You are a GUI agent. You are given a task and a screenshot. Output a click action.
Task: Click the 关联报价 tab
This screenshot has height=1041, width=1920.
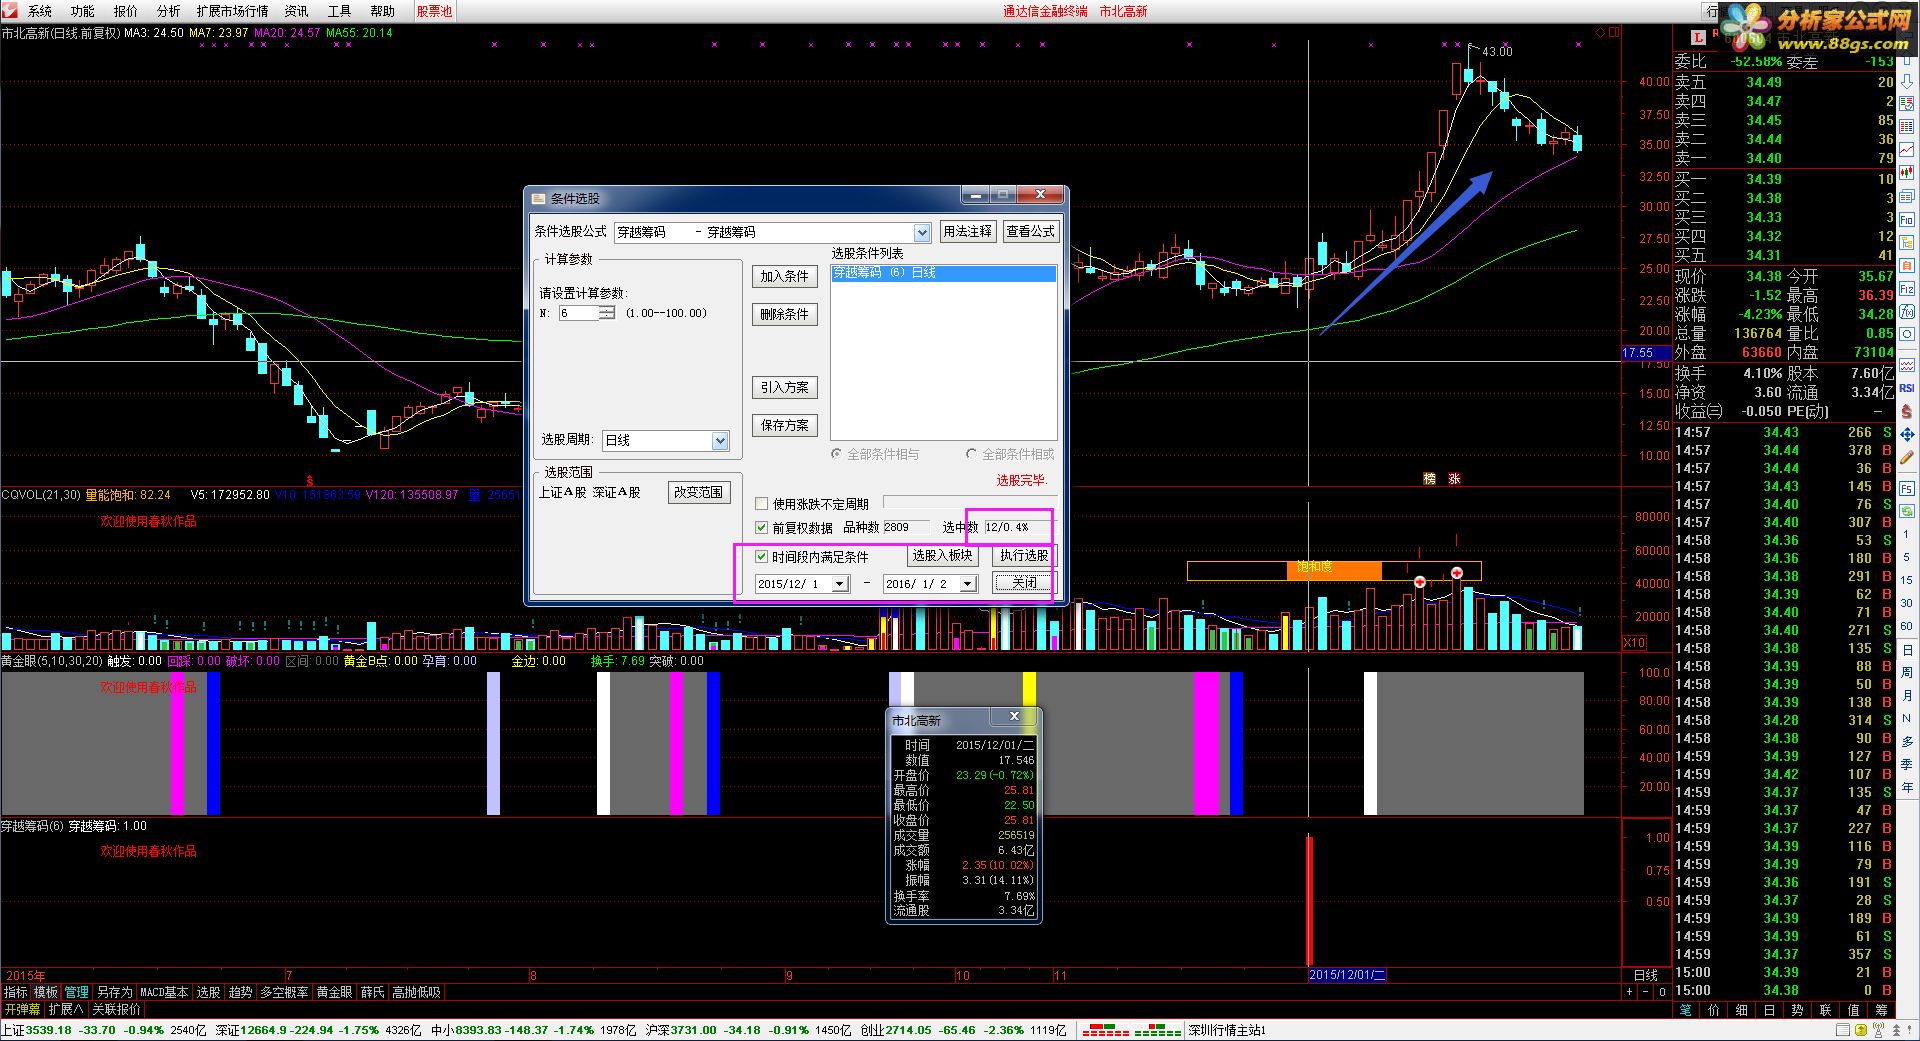pos(116,1009)
